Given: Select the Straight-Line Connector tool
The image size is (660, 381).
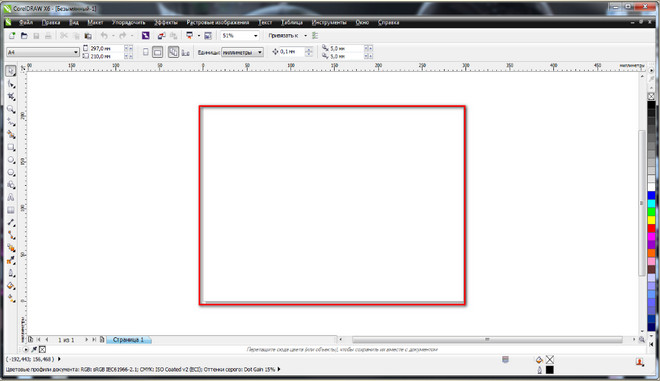Looking at the screenshot, I should pyautogui.click(x=11, y=235).
